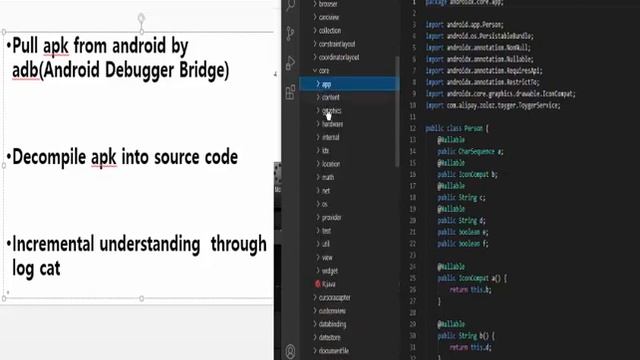640x360 pixels.
Task: Click code line 'public boolean f;'
Action: coord(462,244)
